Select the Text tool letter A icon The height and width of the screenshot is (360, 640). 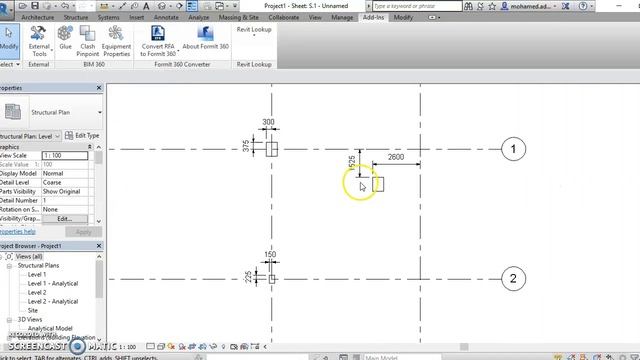[146, 6]
